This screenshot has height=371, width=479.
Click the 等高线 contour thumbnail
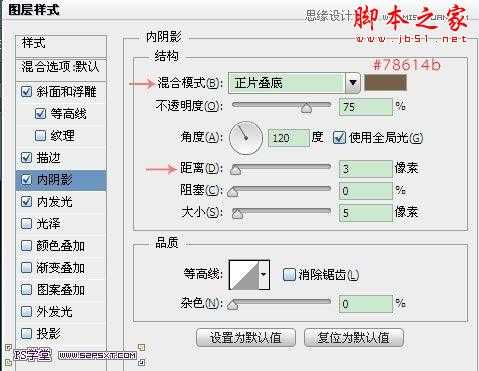tap(244, 275)
